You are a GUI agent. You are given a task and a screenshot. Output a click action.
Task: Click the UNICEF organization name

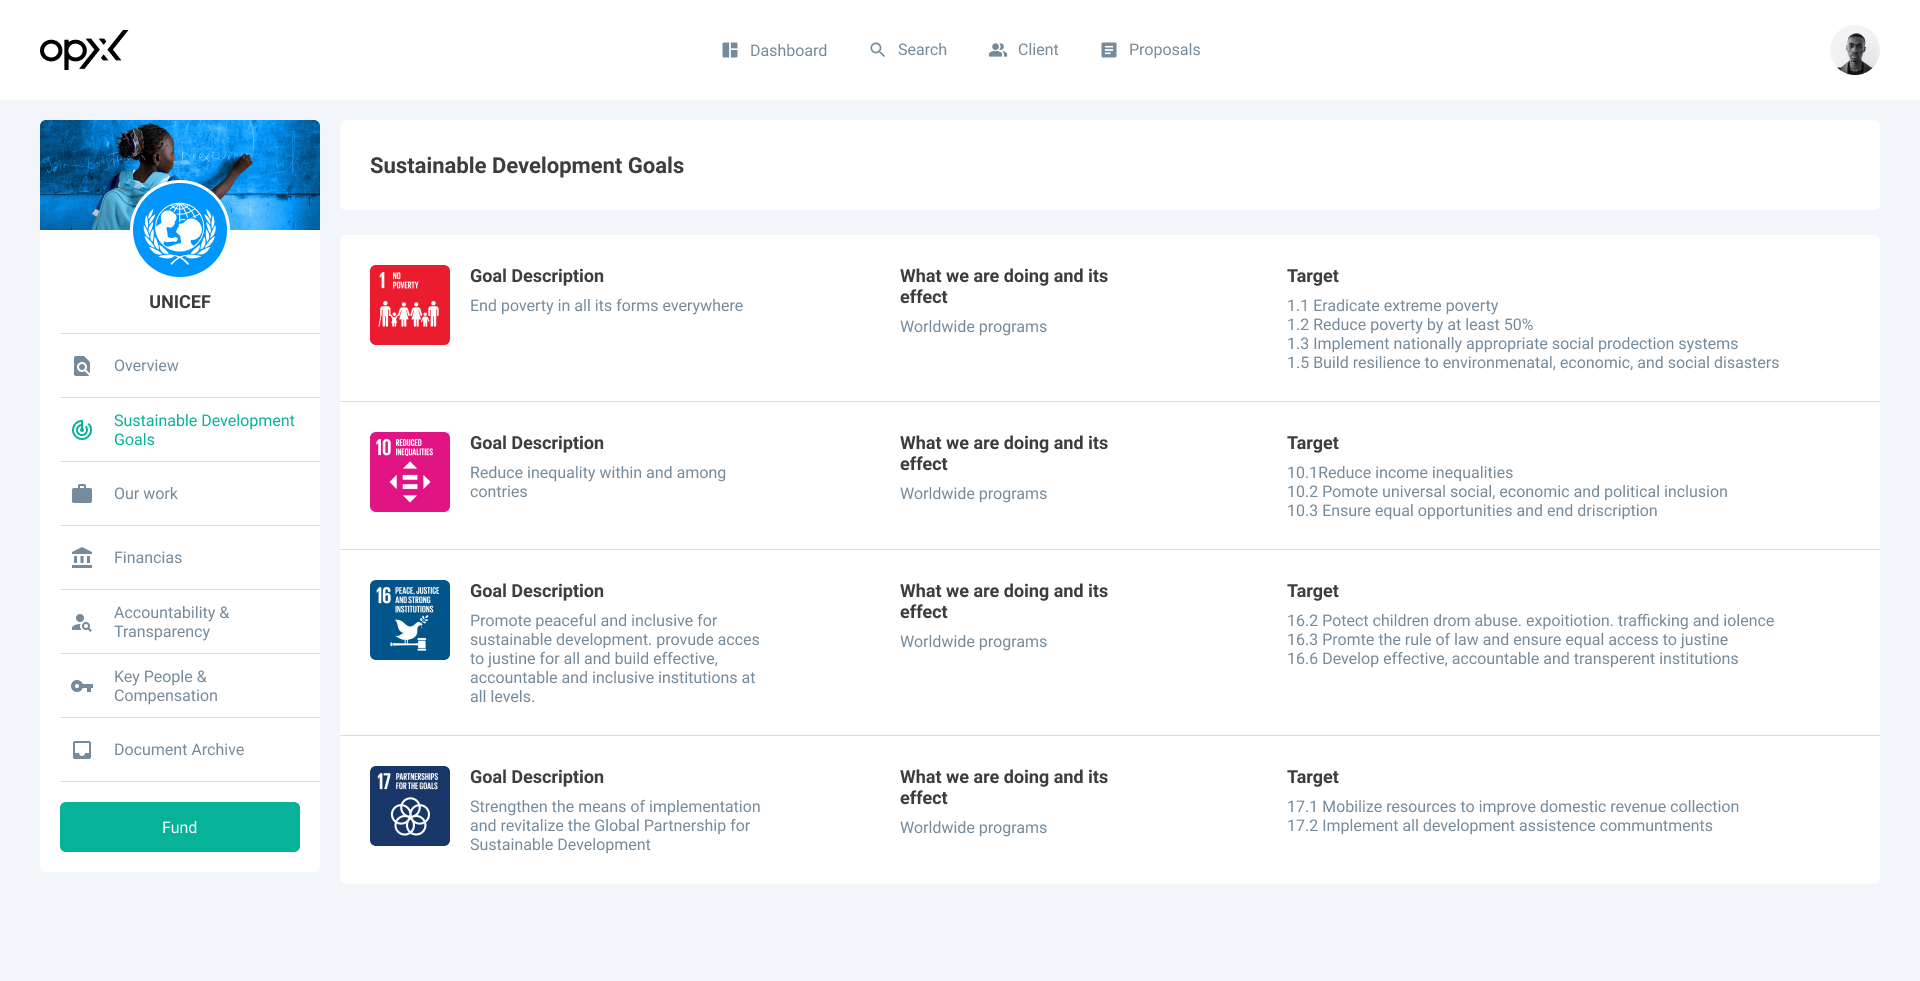point(180,302)
